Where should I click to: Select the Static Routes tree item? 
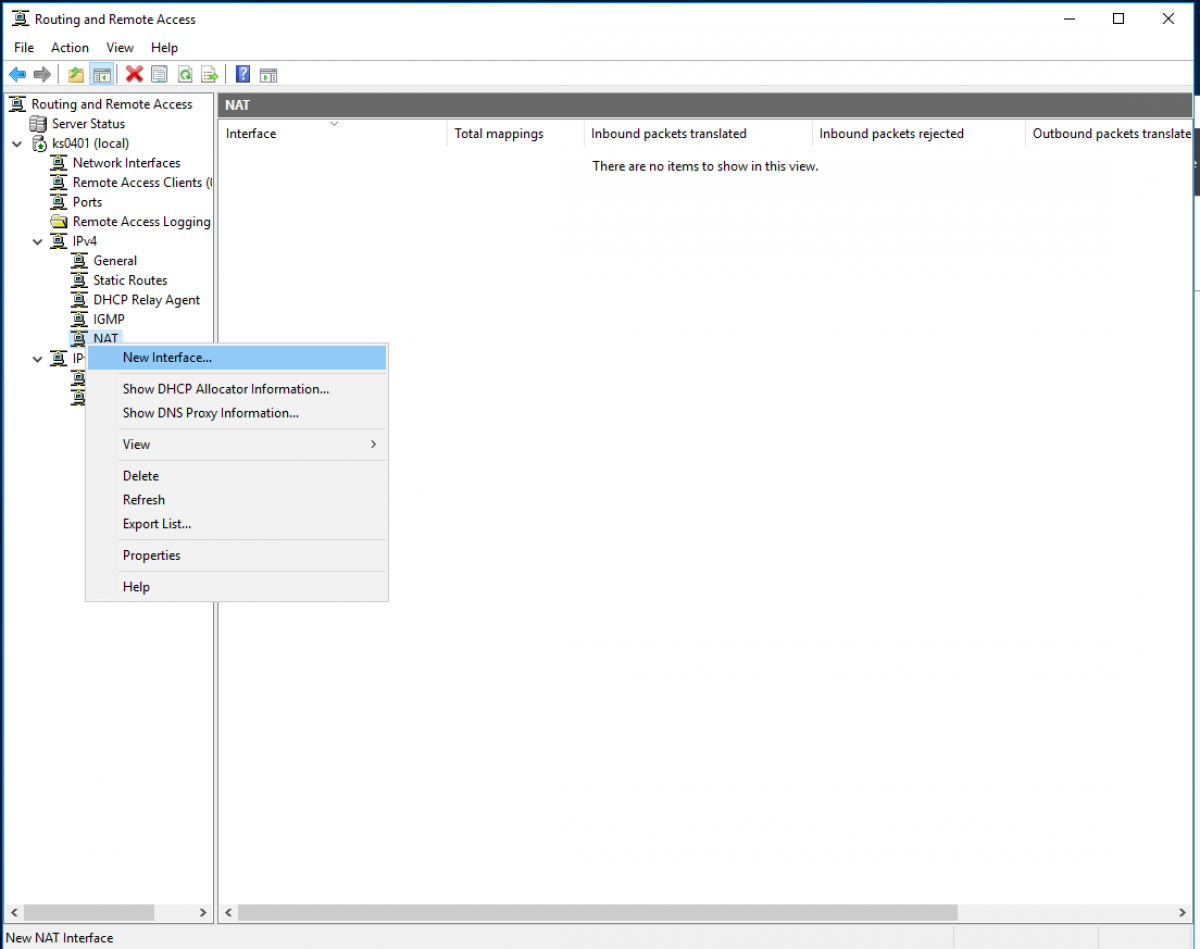point(130,280)
